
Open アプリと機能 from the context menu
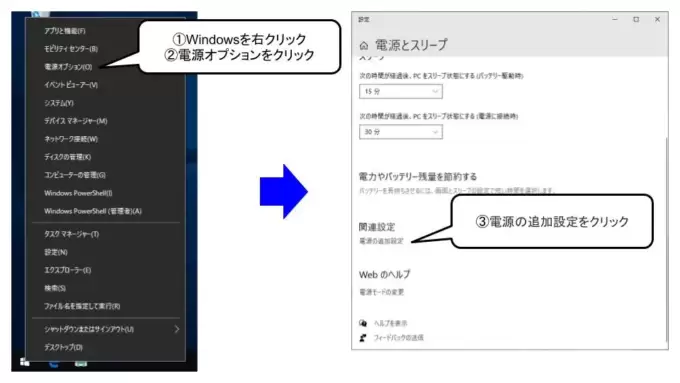(x=65, y=31)
